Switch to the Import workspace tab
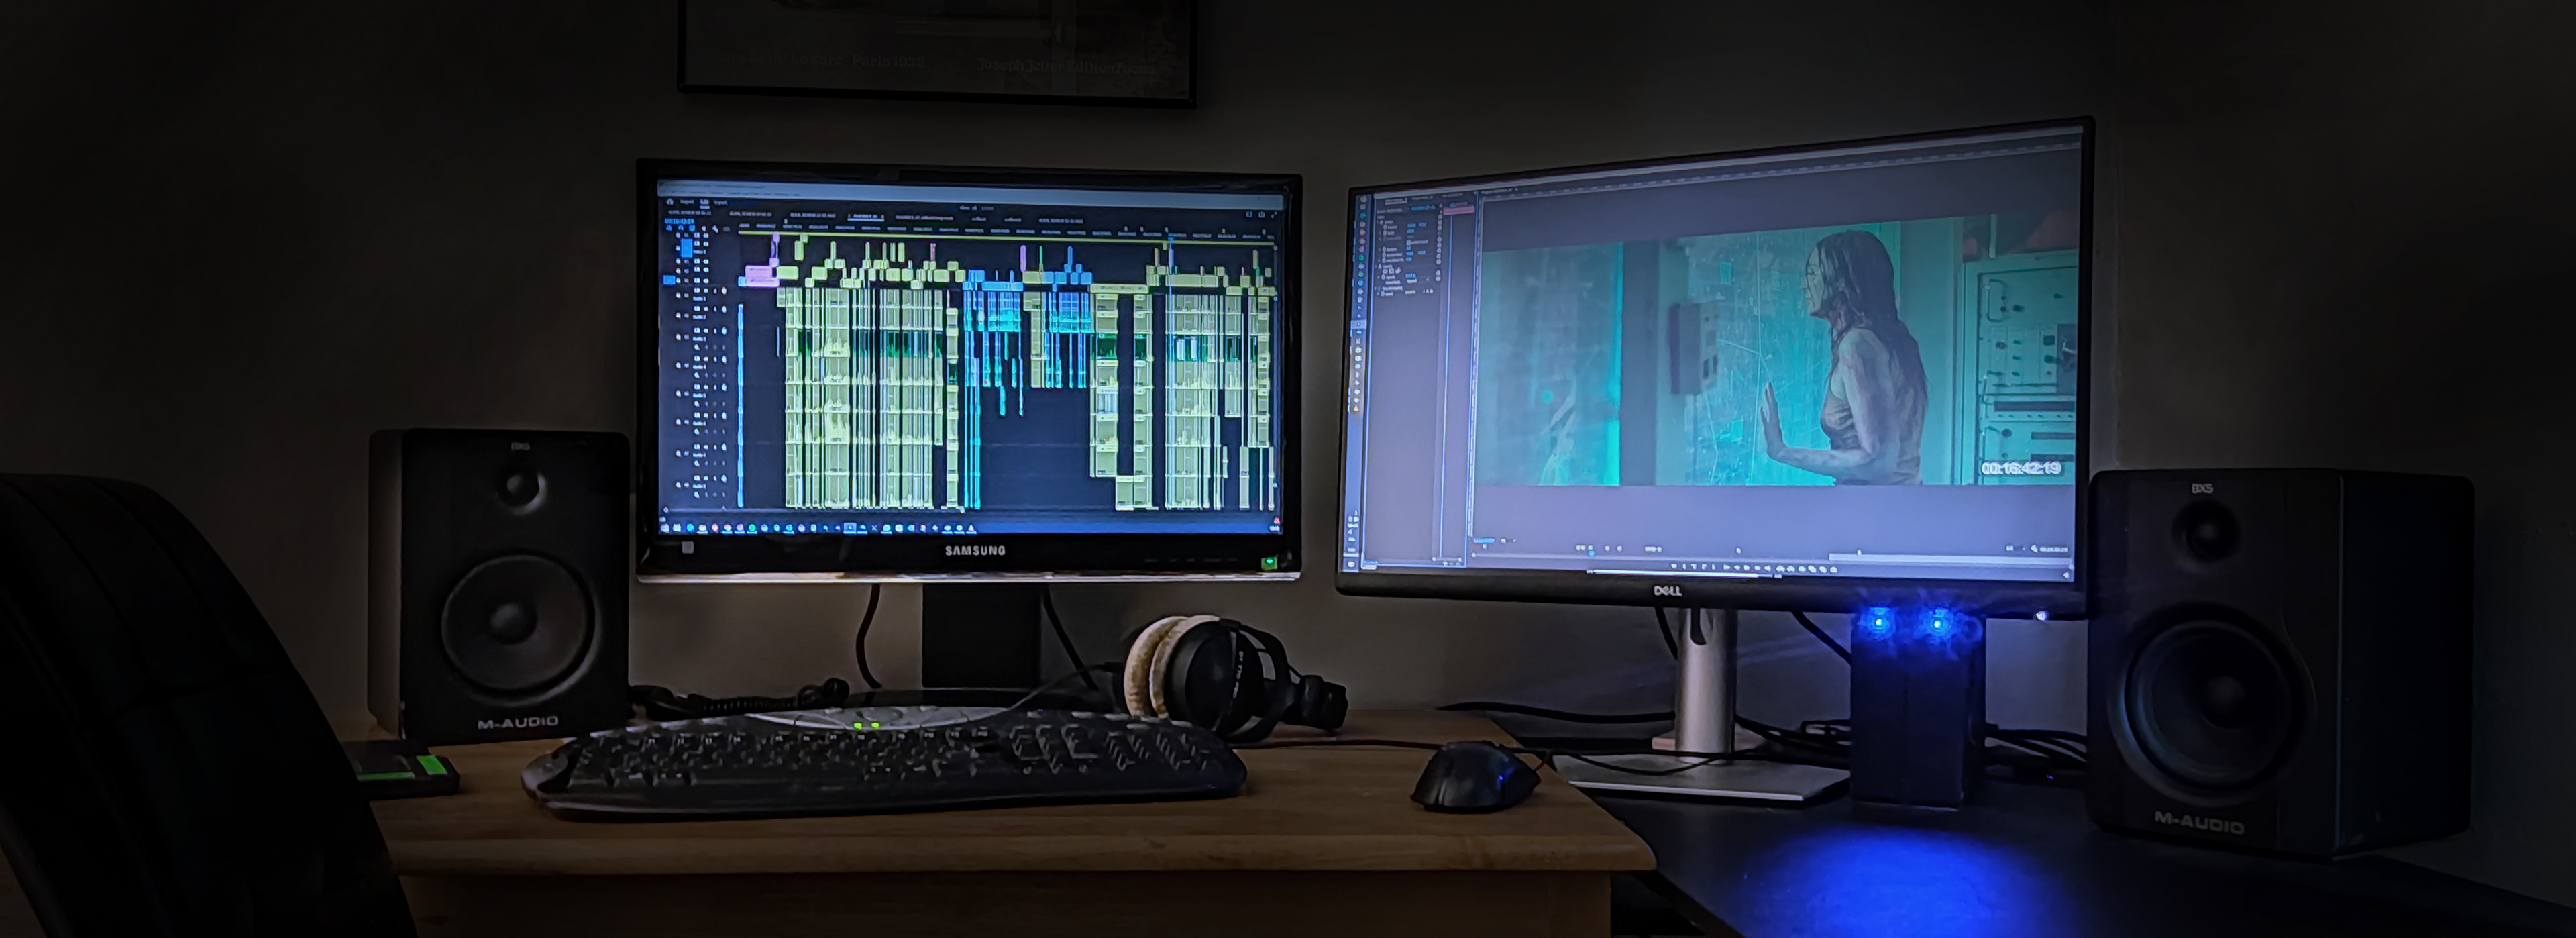 click(687, 202)
